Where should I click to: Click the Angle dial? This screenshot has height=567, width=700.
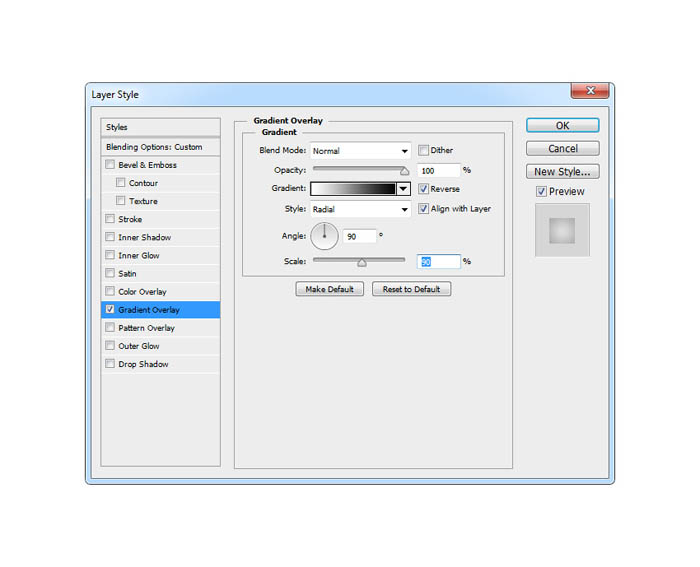tap(325, 236)
